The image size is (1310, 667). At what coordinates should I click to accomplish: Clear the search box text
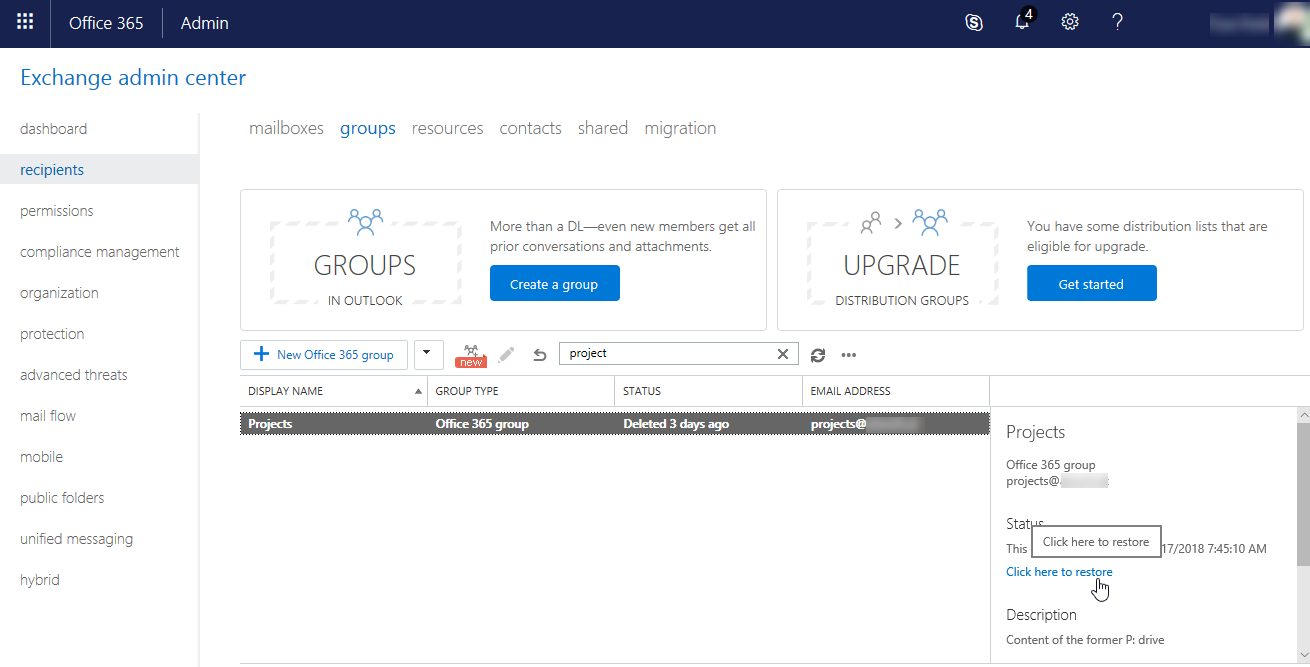[783, 354]
